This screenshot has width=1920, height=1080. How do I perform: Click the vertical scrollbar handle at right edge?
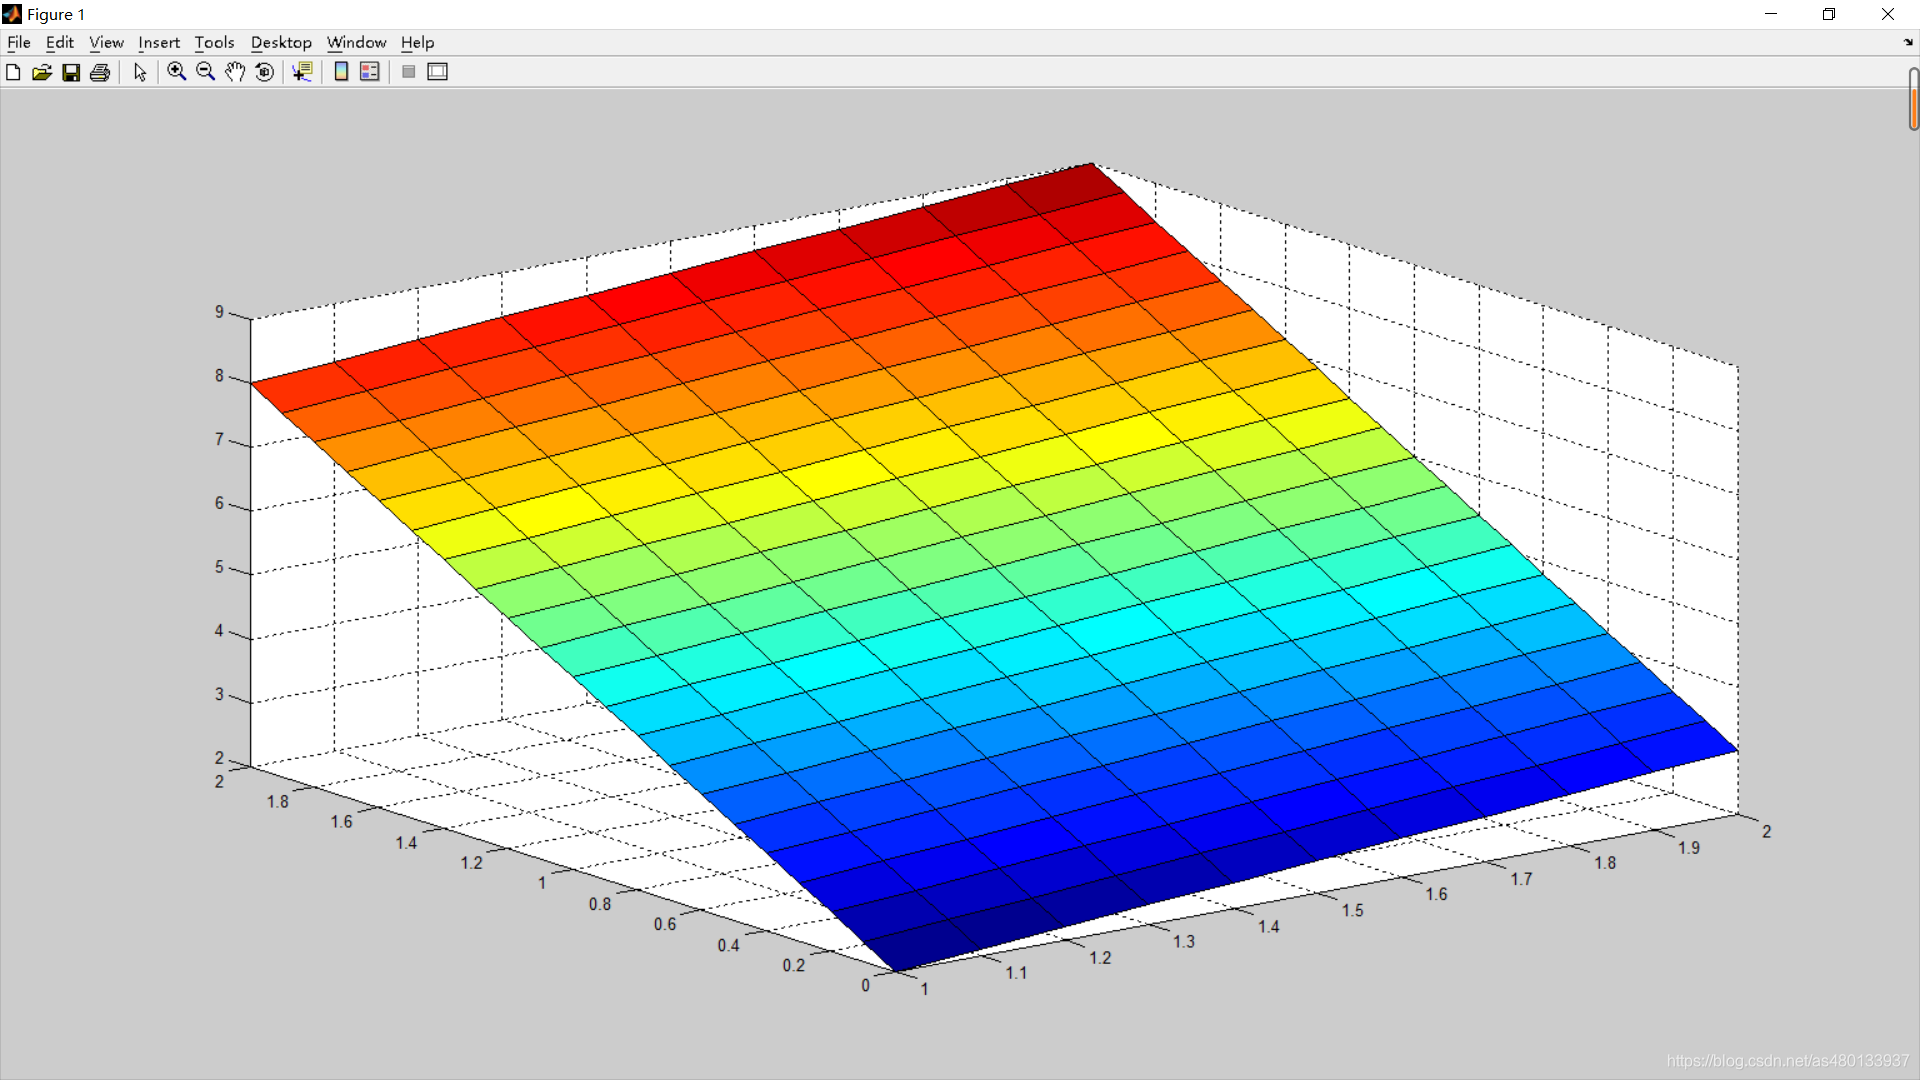click(1913, 99)
